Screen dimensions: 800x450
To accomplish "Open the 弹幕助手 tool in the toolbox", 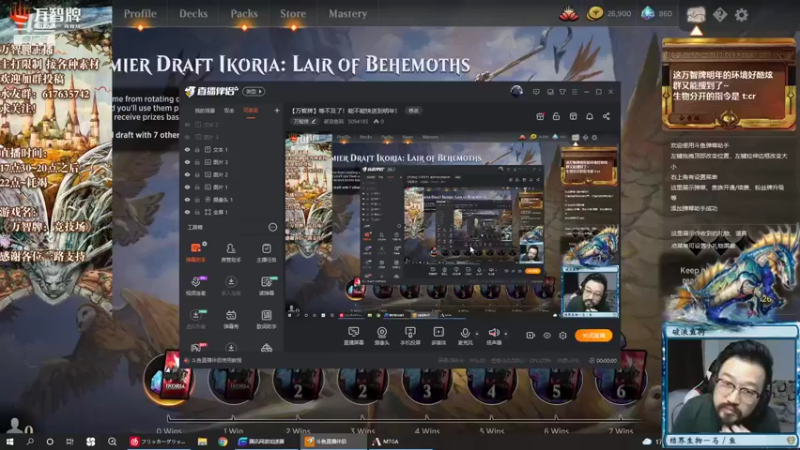I will pyautogui.click(x=195, y=253).
